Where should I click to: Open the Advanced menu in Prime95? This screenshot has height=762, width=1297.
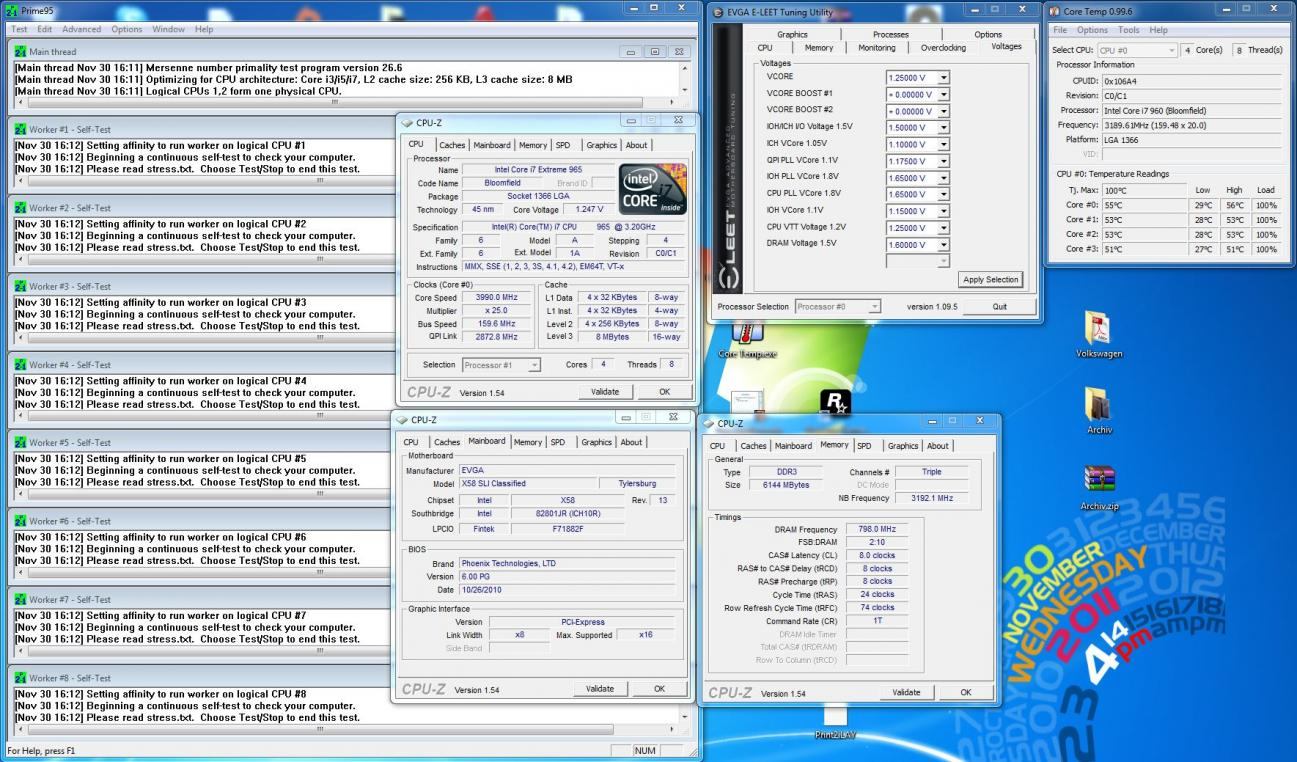[x=82, y=29]
